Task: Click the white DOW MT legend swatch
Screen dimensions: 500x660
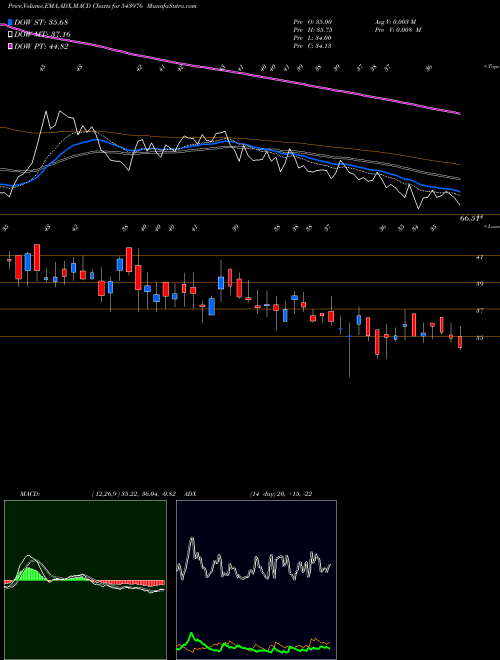Action: pos(10,34)
